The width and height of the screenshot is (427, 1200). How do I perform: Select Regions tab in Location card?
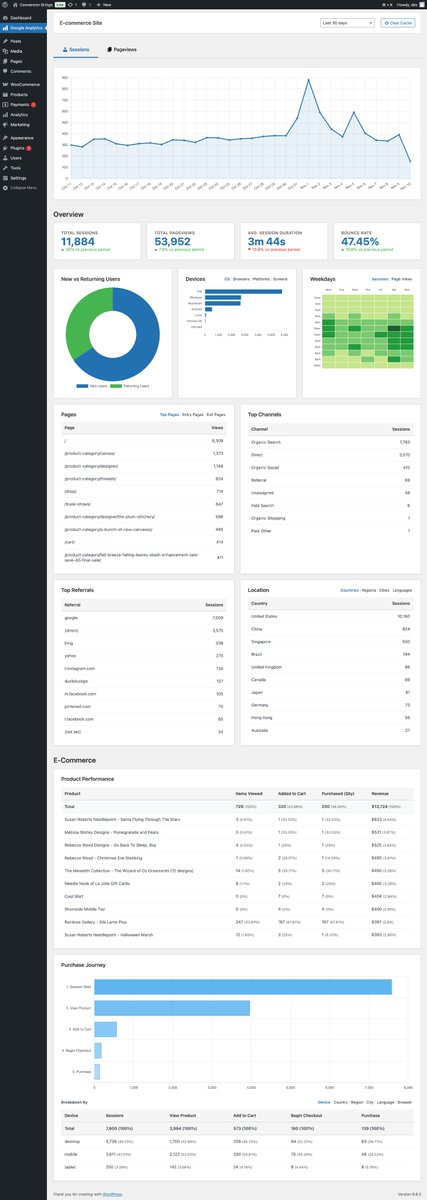[369, 590]
